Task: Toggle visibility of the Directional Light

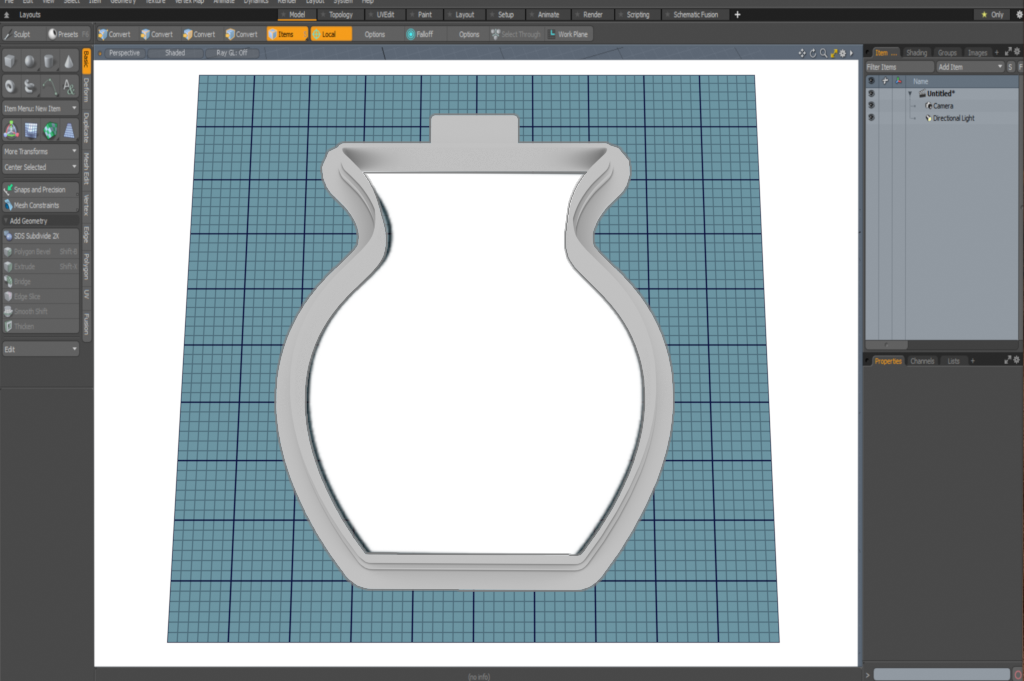Action: coord(870,118)
